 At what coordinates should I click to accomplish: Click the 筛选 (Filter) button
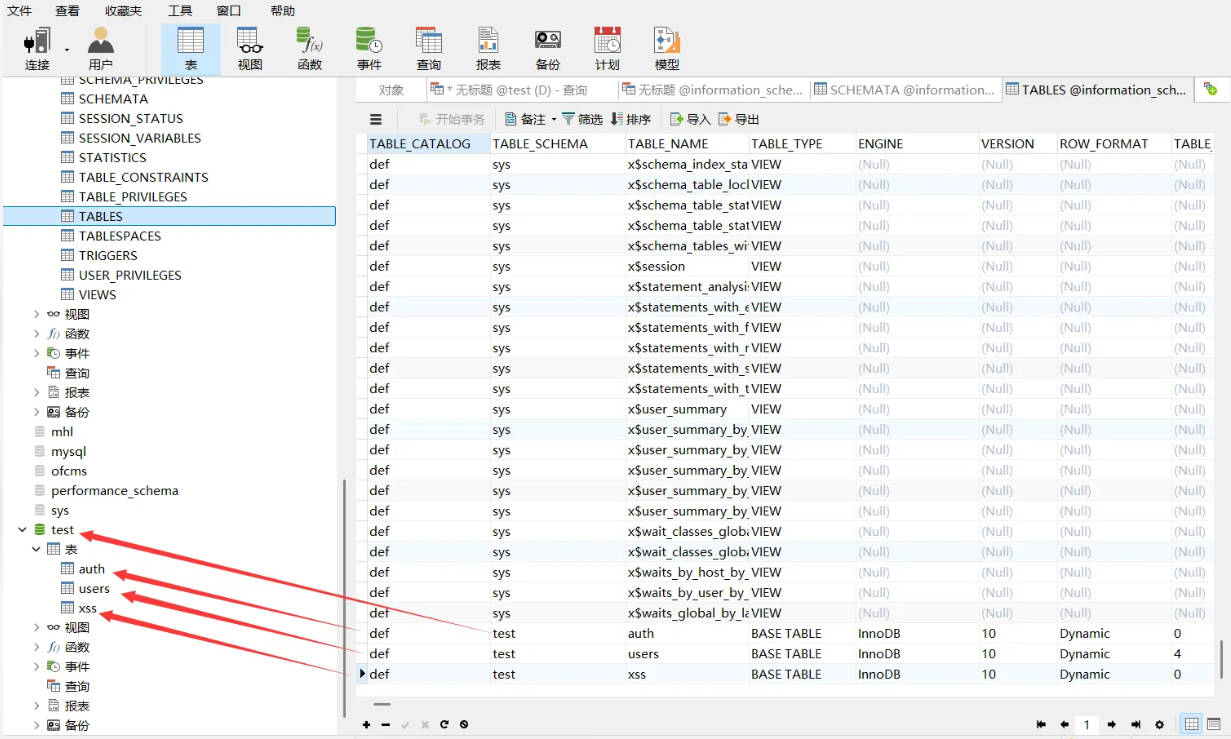tap(582, 119)
